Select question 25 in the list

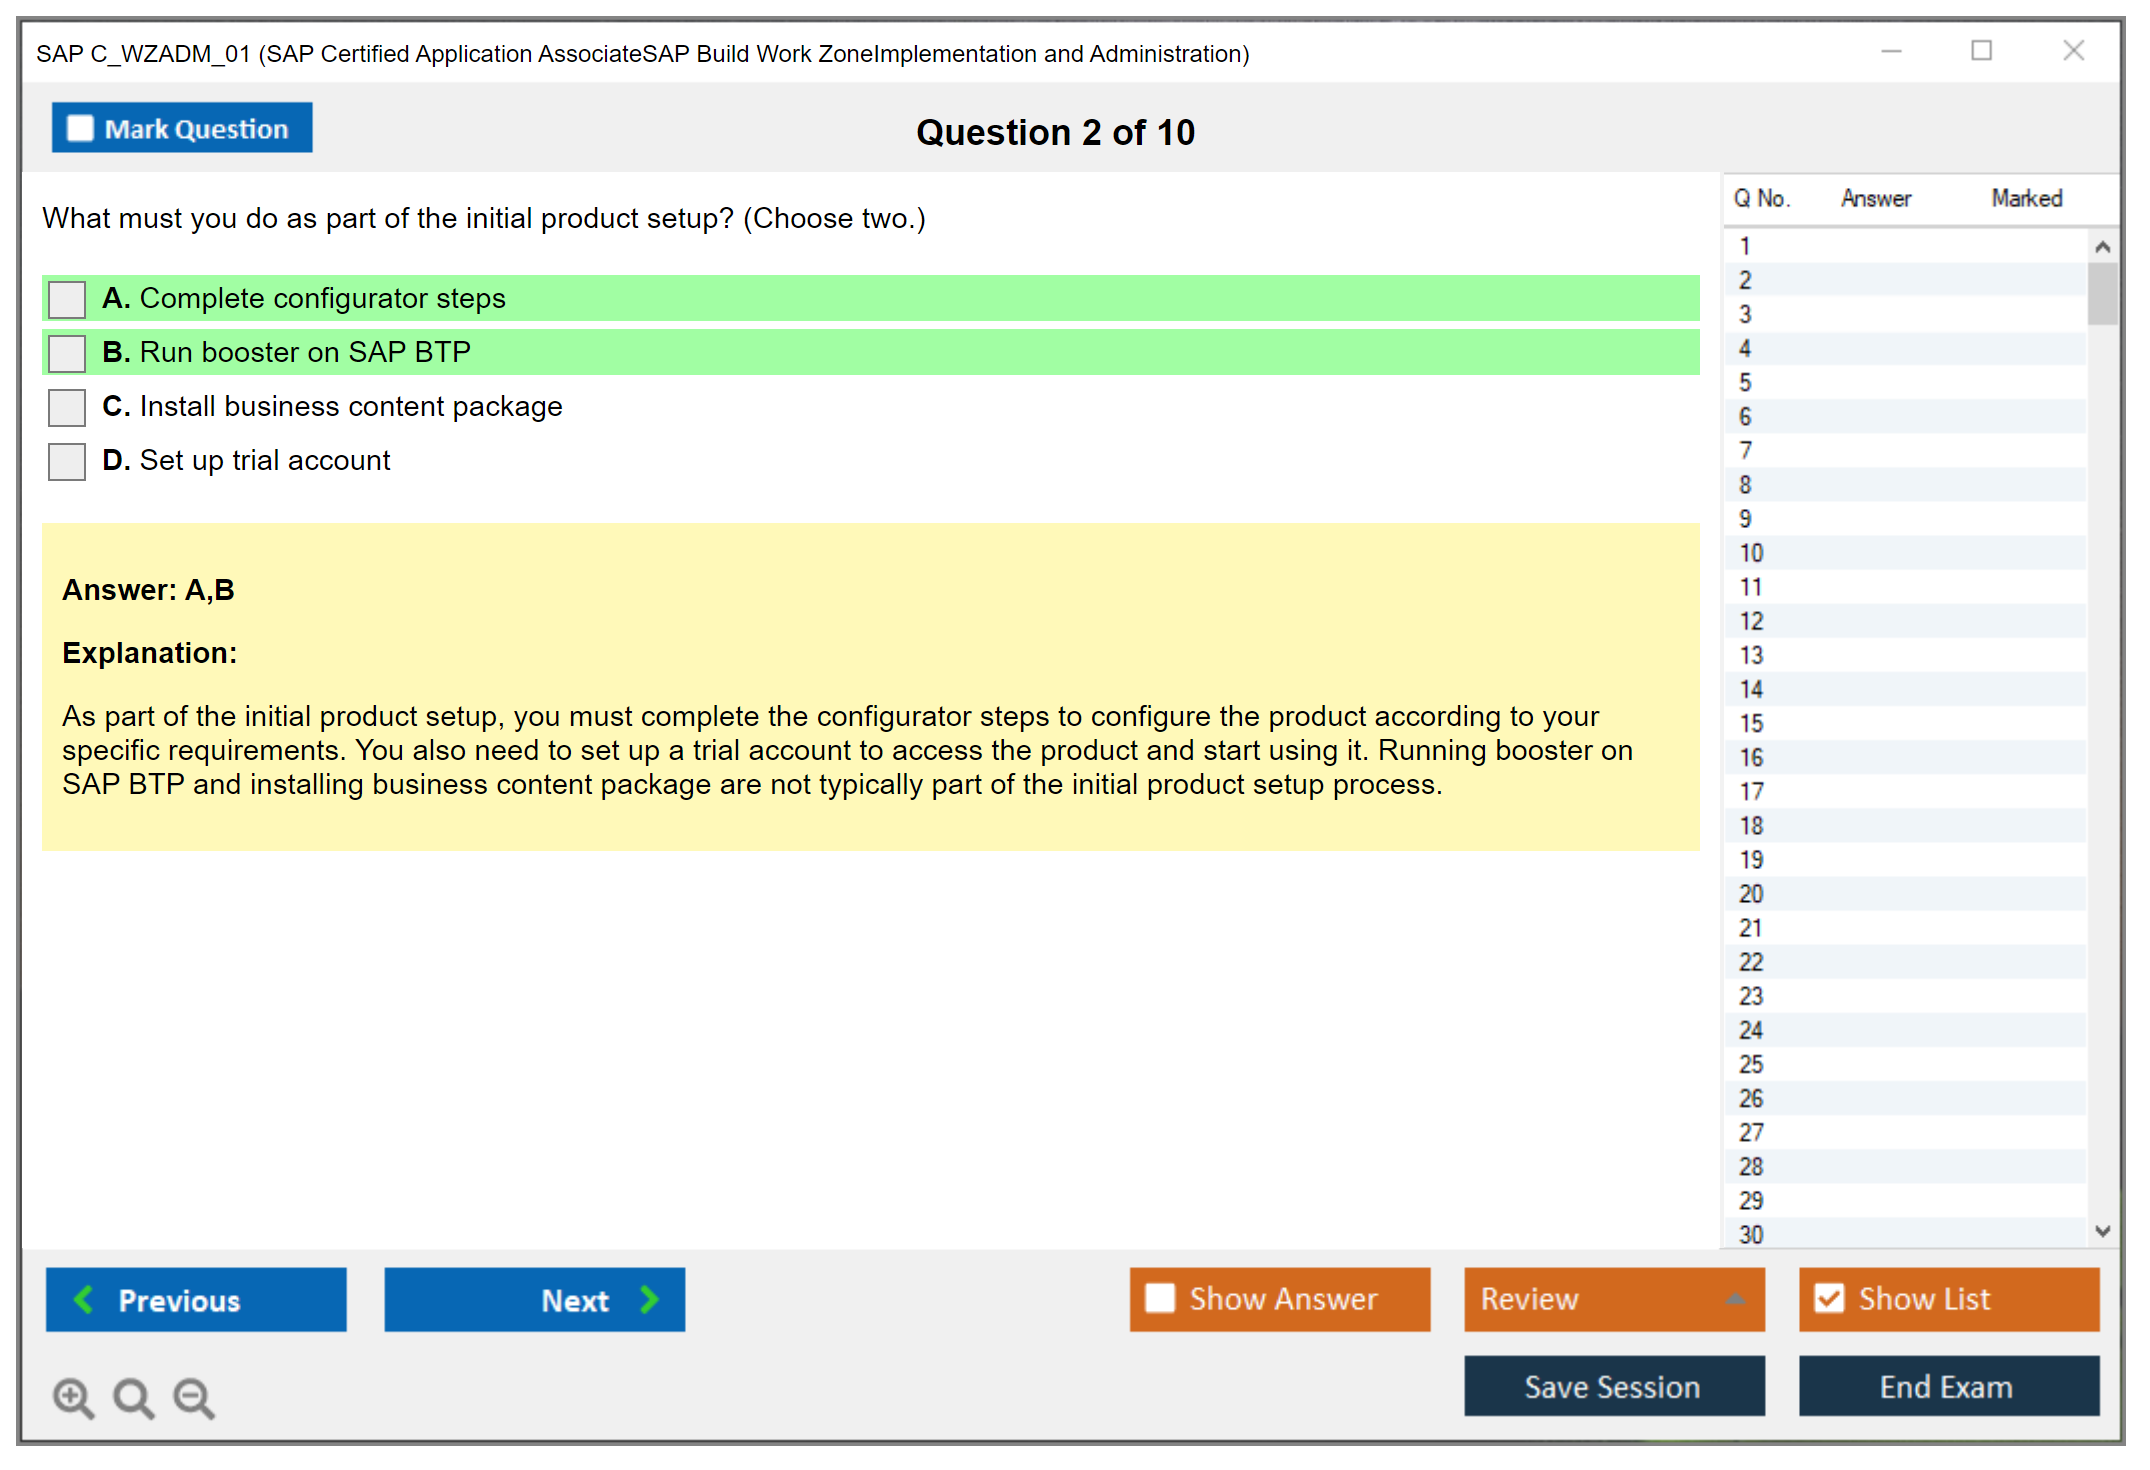[1751, 1064]
